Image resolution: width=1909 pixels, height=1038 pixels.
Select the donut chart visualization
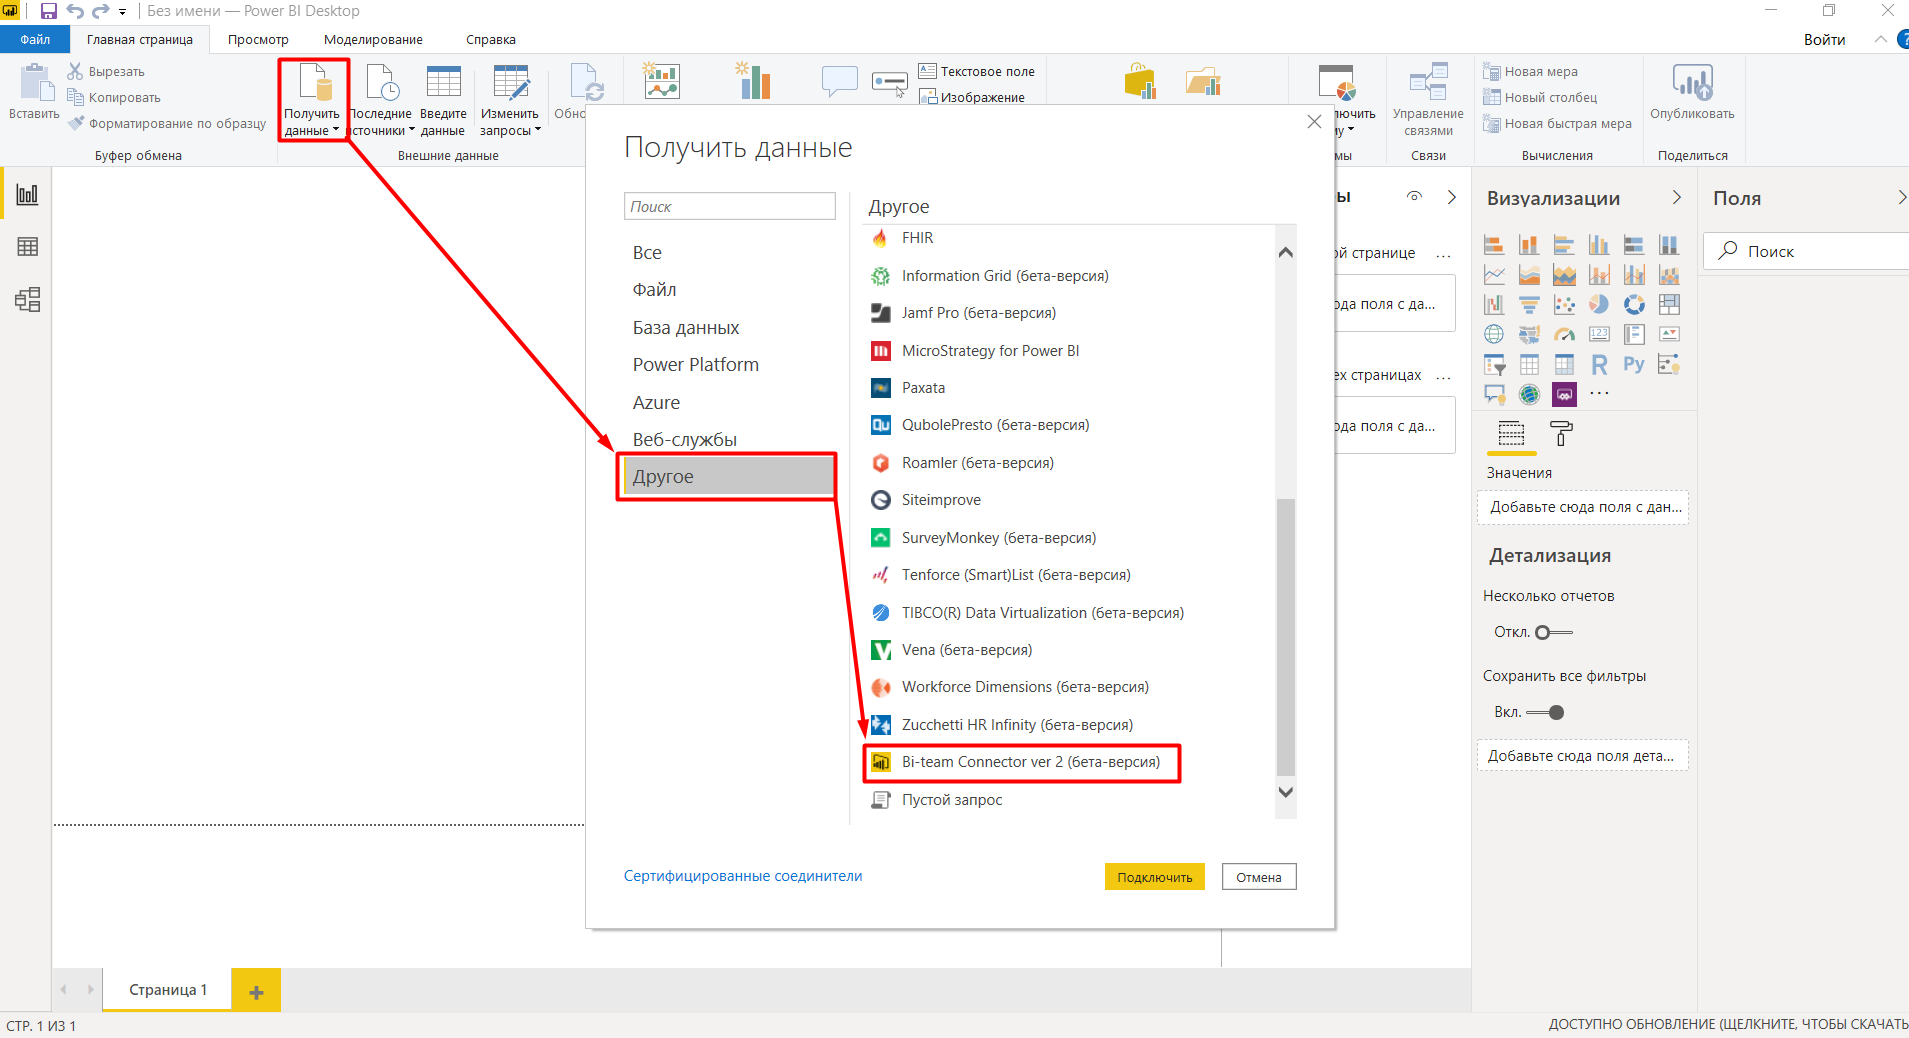pos(1634,305)
